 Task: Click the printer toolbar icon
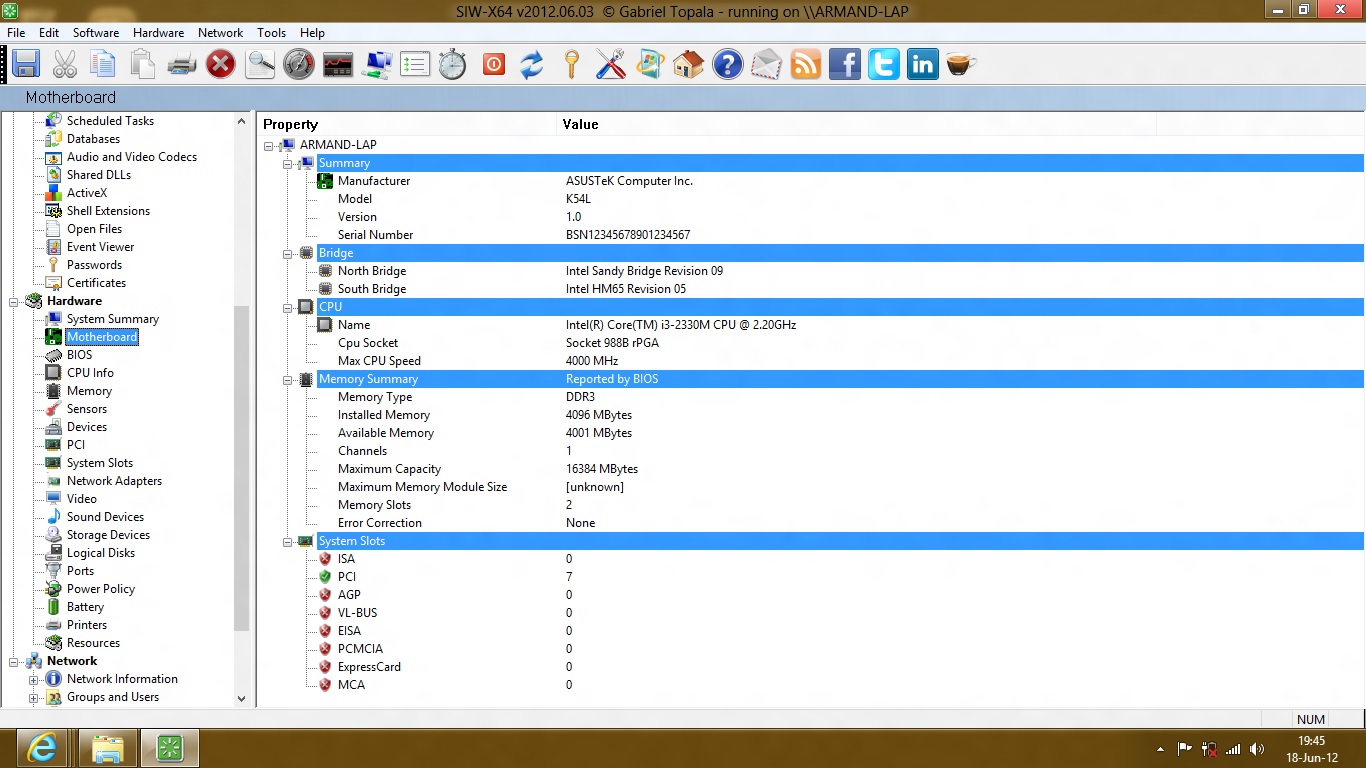181,65
